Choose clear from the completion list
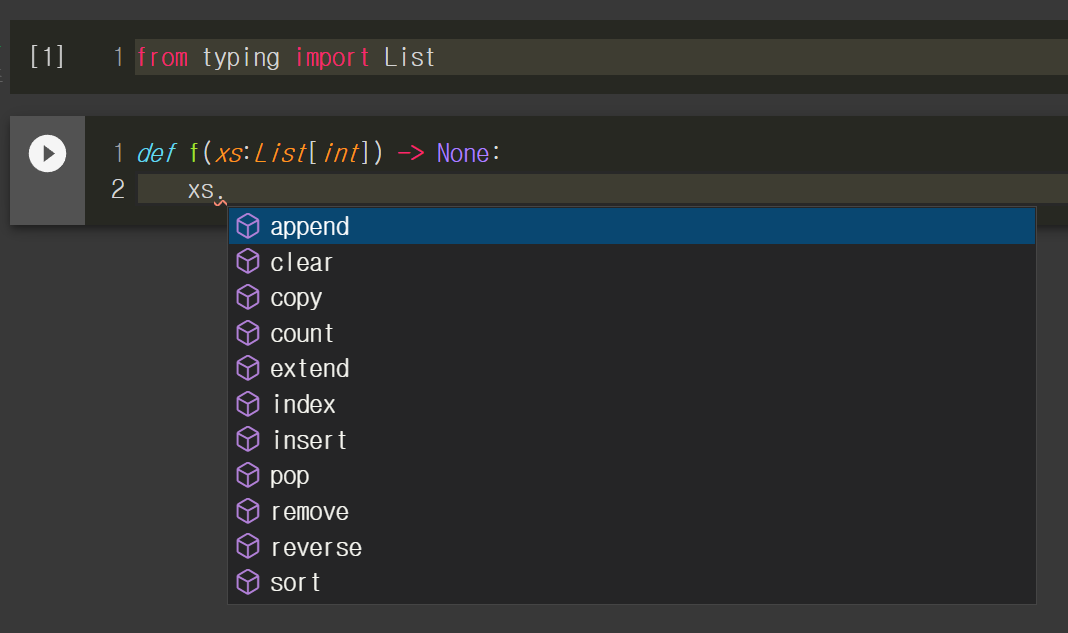 [x=302, y=262]
